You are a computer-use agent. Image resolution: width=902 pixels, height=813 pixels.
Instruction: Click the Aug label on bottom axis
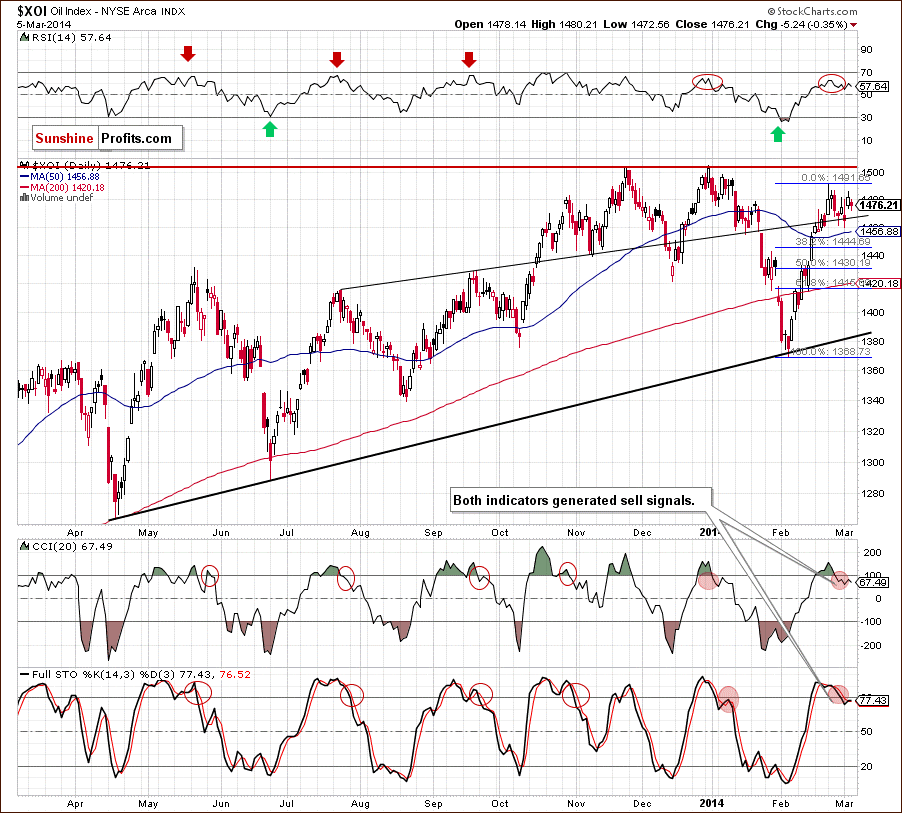click(360, 803)
